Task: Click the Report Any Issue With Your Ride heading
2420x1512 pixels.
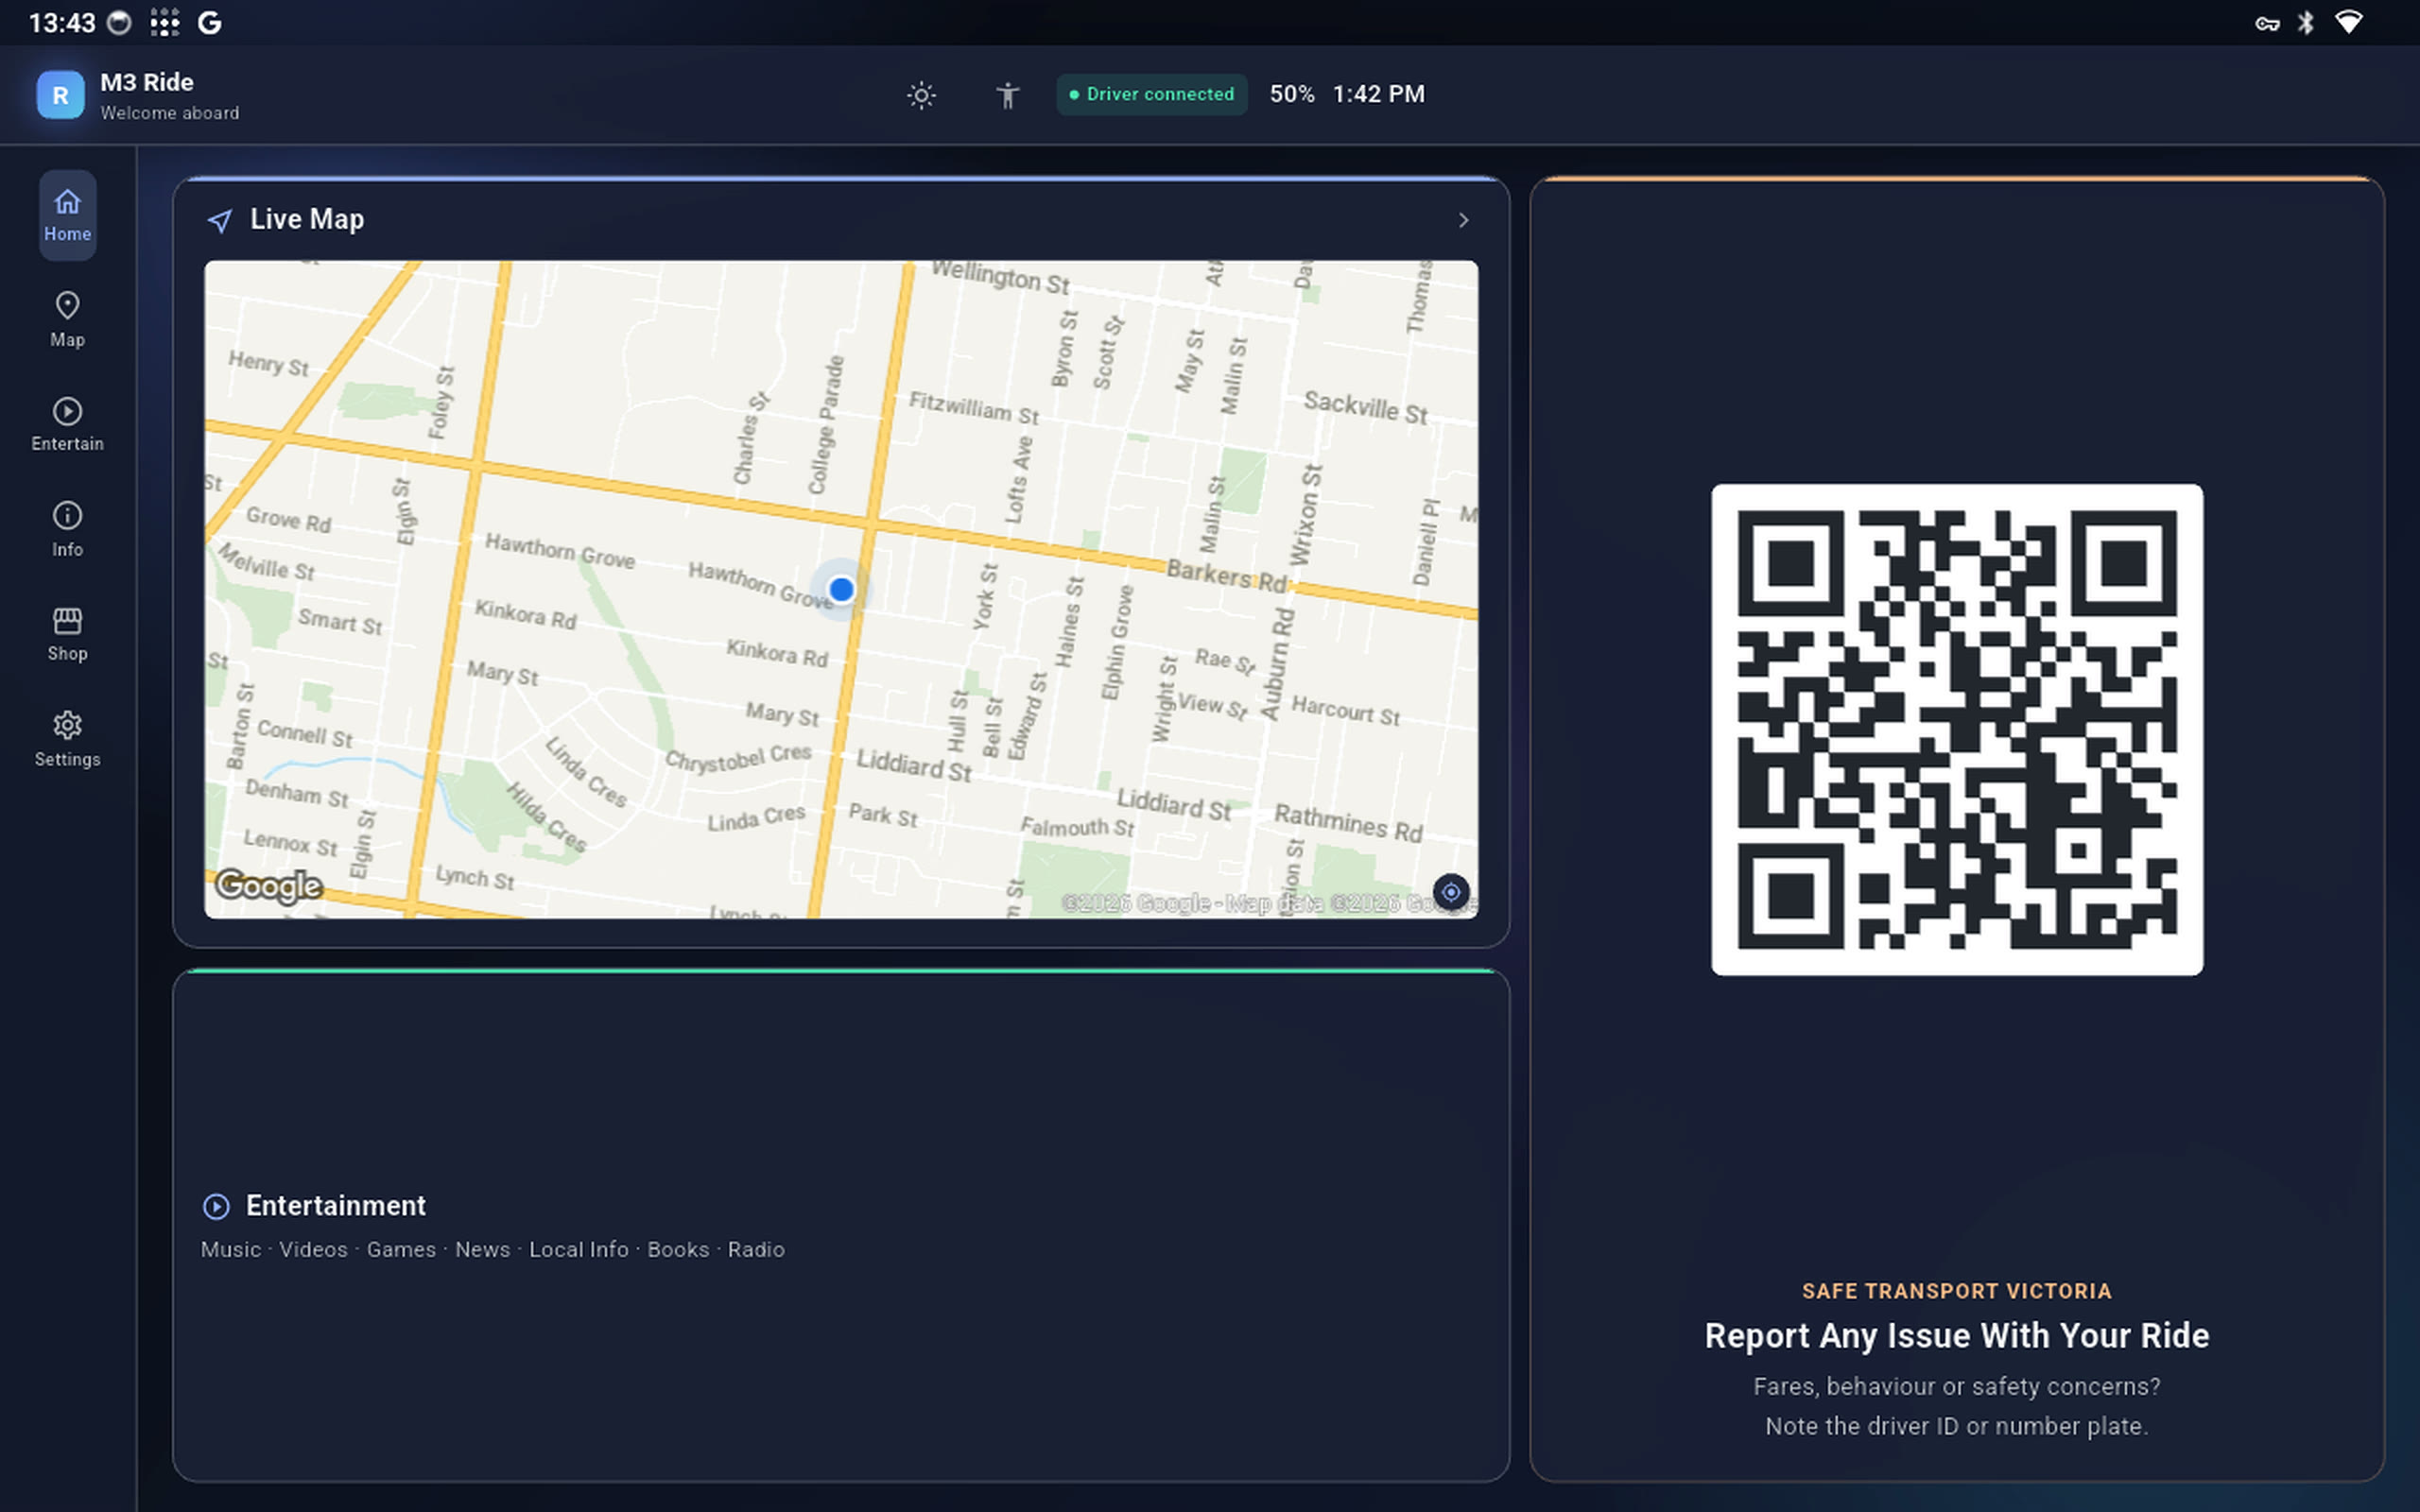Action: 1956,1335
